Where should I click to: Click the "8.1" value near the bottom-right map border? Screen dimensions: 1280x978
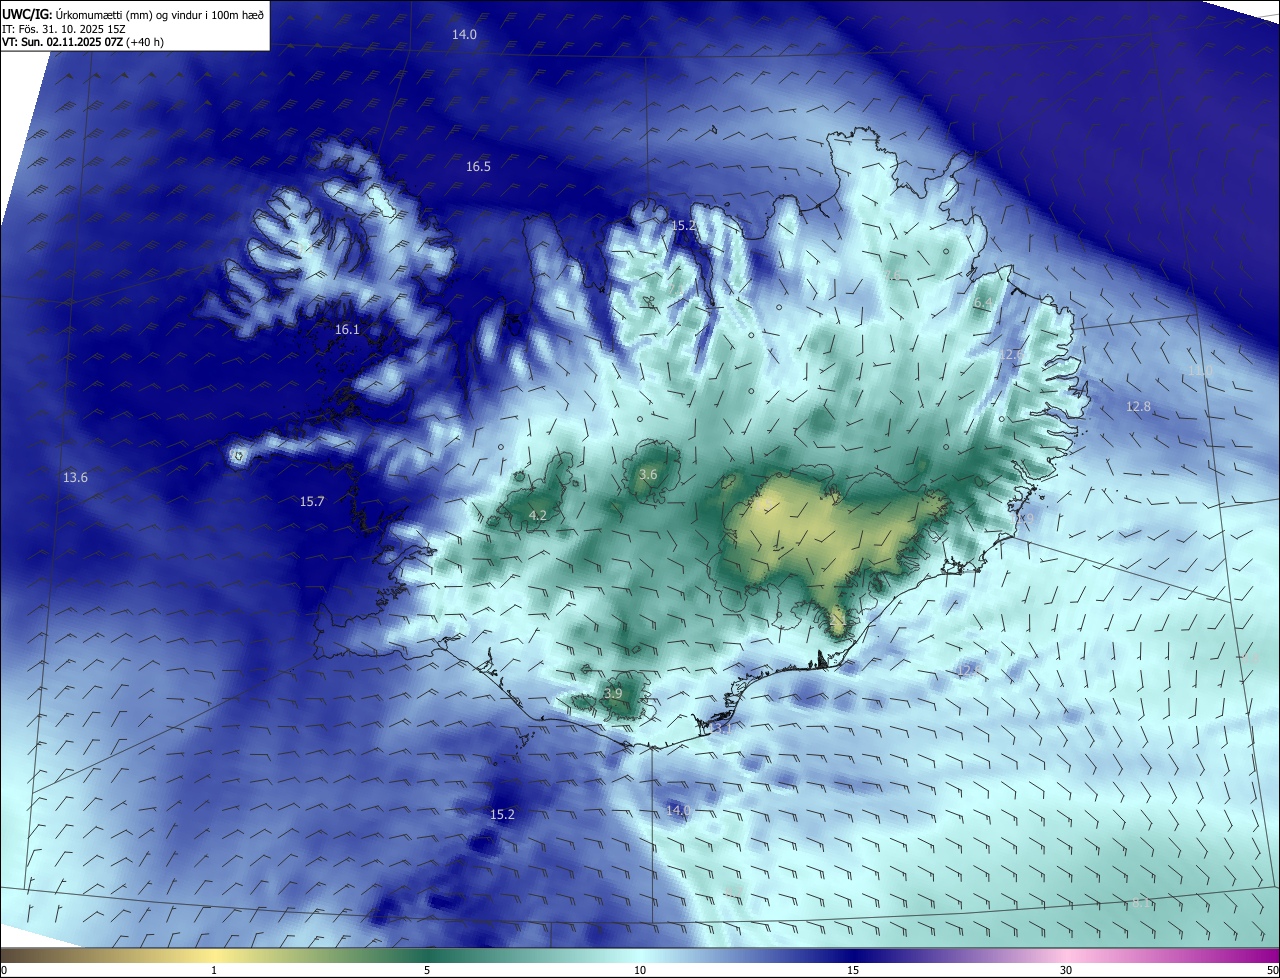coord(1141,903)
